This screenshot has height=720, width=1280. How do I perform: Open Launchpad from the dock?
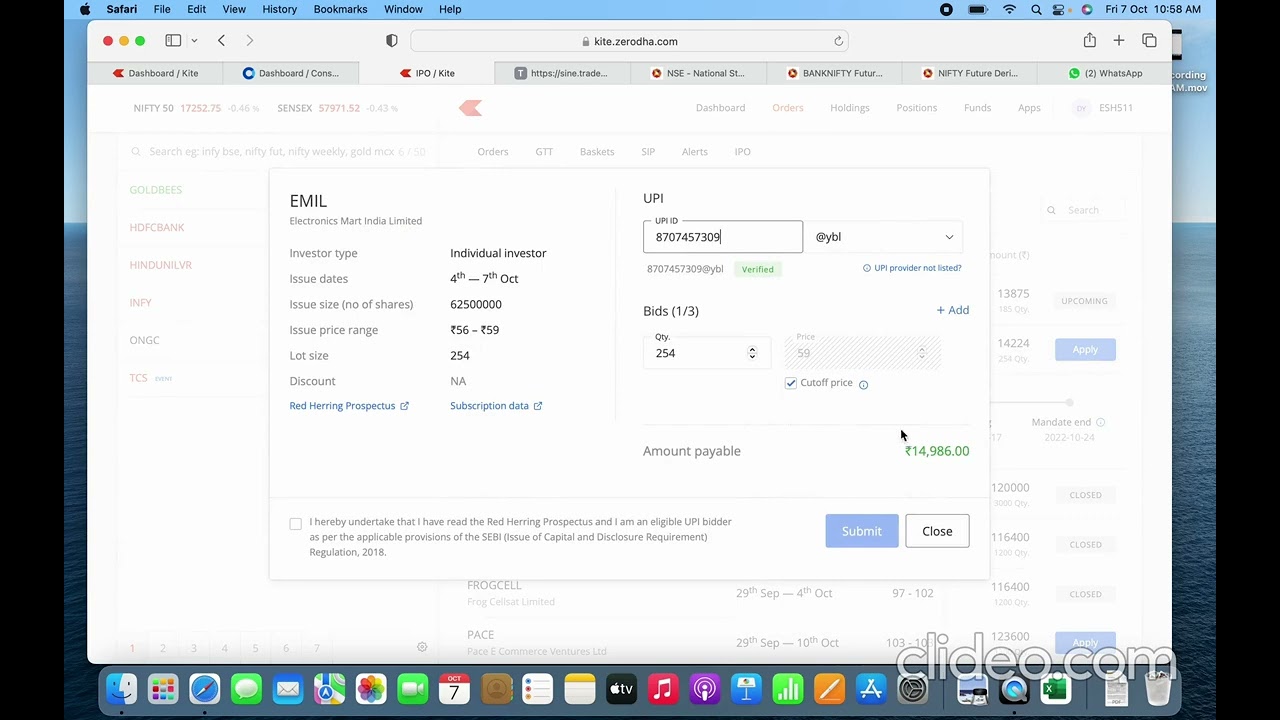tap(163, 689)
